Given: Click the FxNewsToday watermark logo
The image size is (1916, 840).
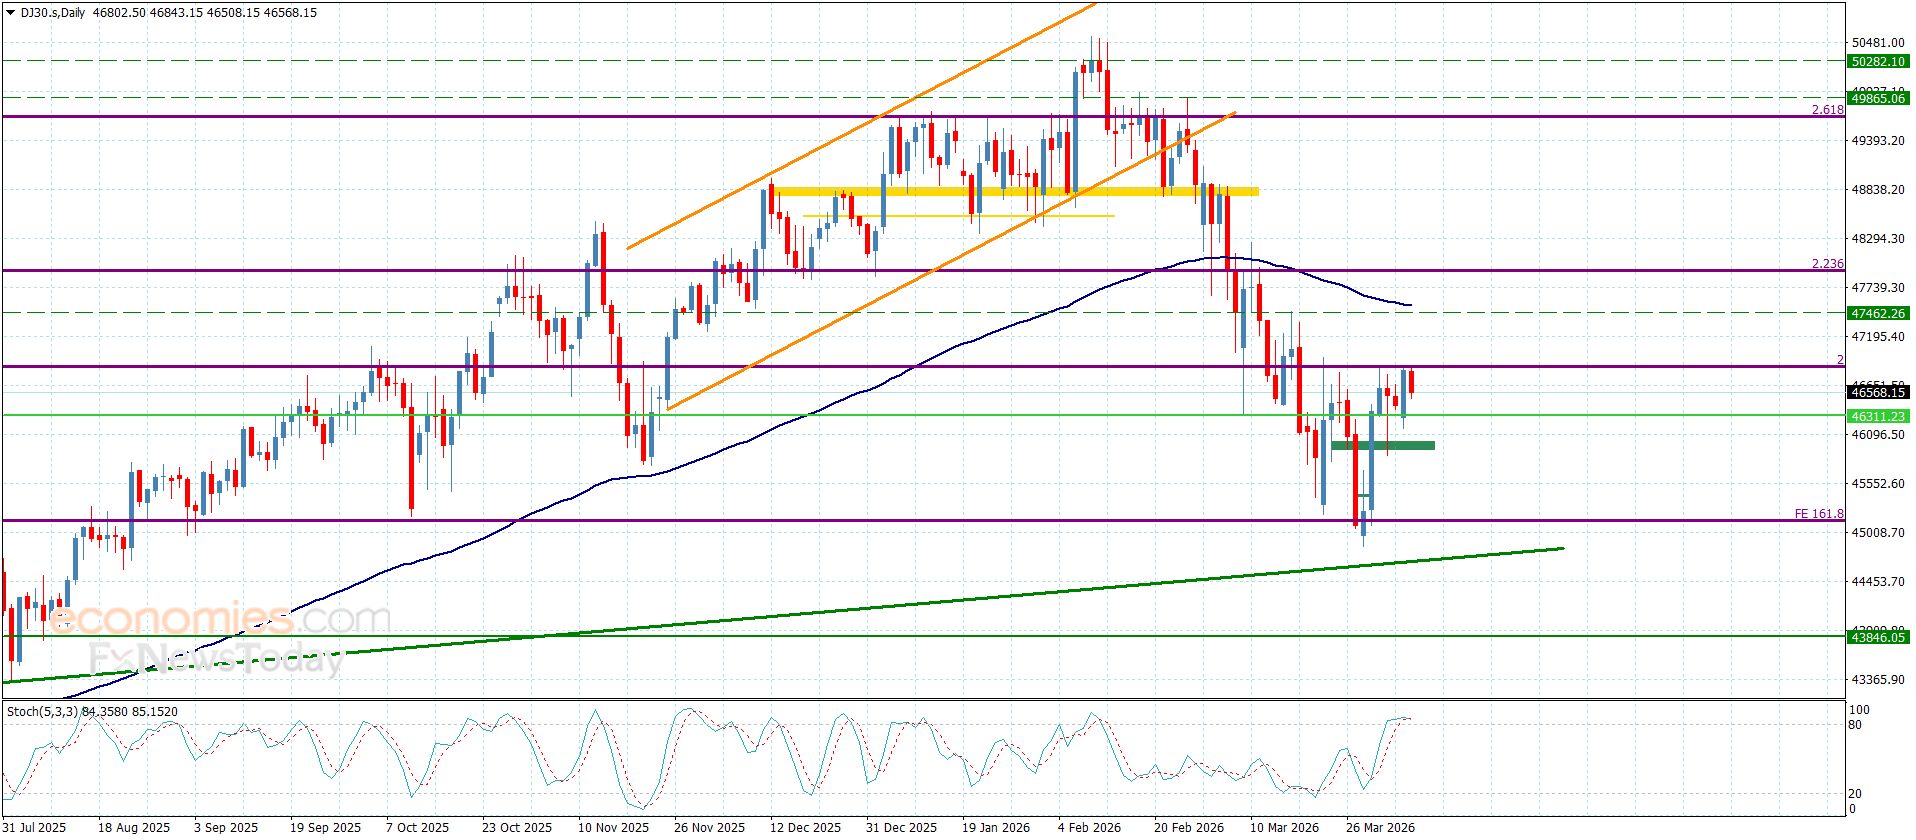Looking at the screenshot, I should pyautogui.click(x=215, y=660).
